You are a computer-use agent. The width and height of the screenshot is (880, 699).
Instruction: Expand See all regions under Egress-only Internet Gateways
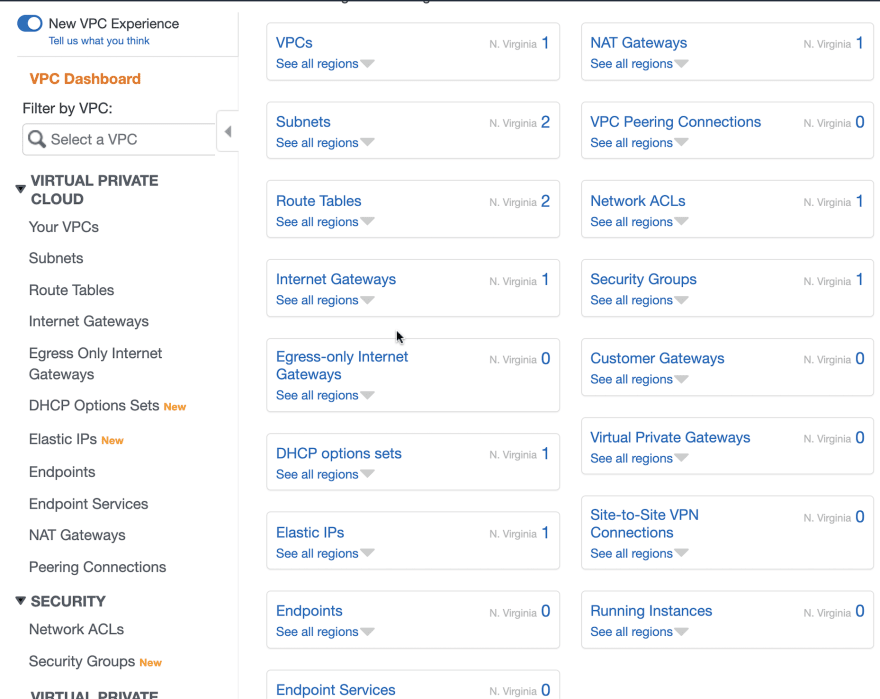tap(324, 395)
